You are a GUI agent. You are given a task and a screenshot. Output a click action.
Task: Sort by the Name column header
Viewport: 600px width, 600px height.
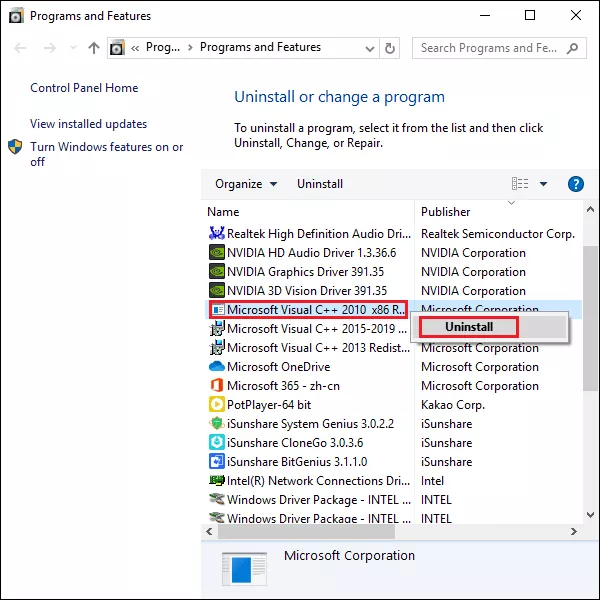coord(223,212)
